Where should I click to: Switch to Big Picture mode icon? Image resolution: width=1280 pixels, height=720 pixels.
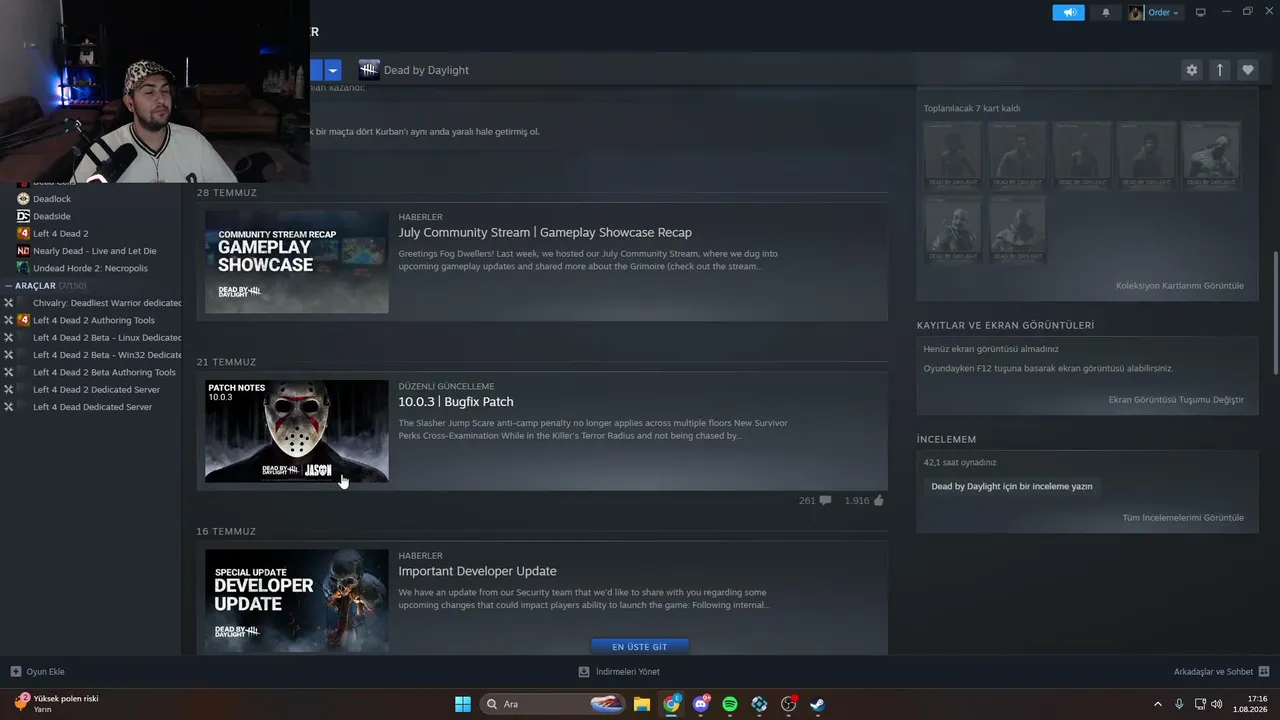[1201, 12]
